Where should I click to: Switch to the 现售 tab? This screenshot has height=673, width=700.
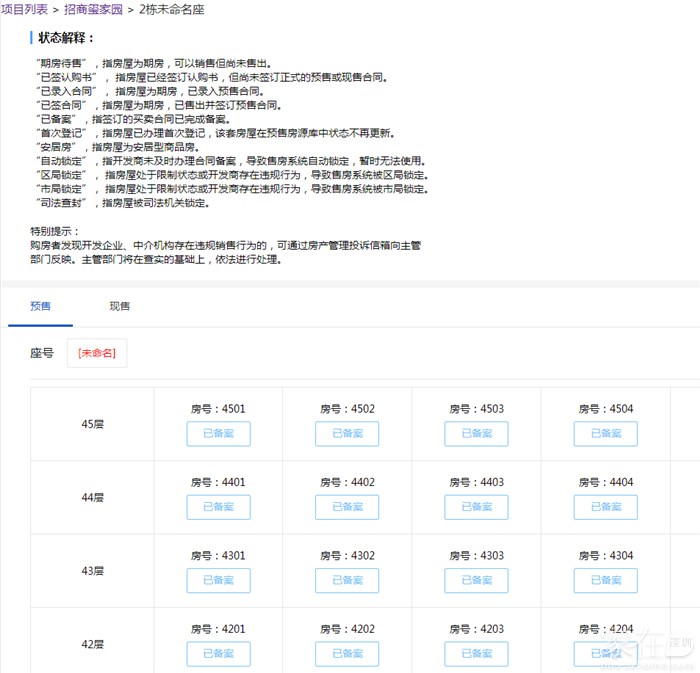pyautogui.click(x=119, y=306)
